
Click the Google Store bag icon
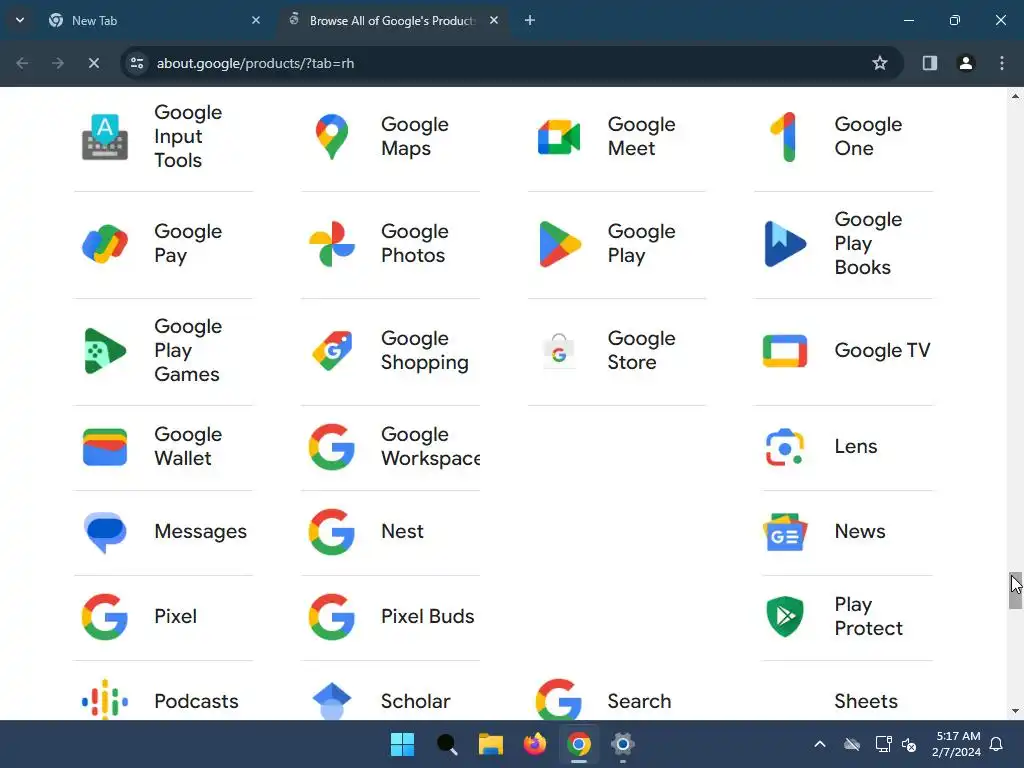(x=558, y=351)
